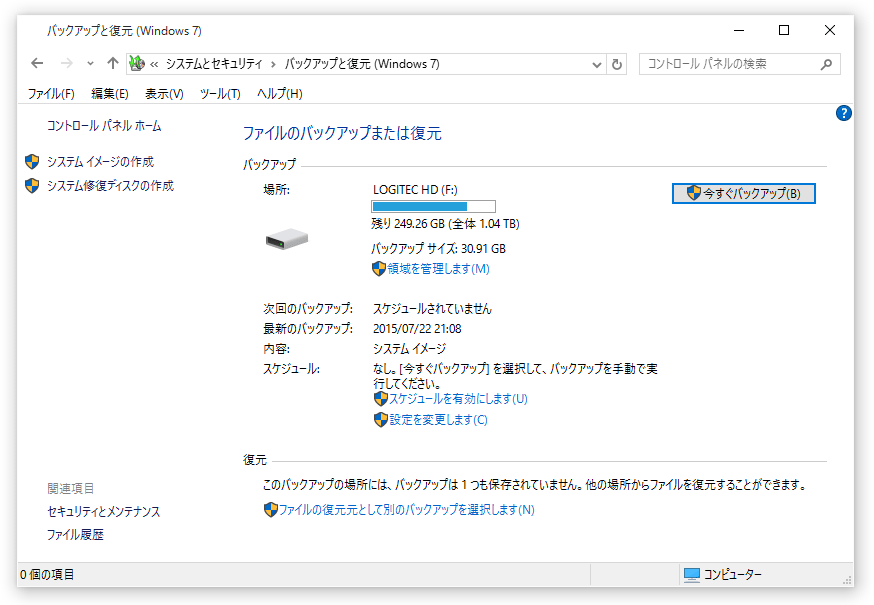Click shield icon beside スケジュールを有効にします
The height and width of the screenshot is (605, 874).
tap(381, 399)
